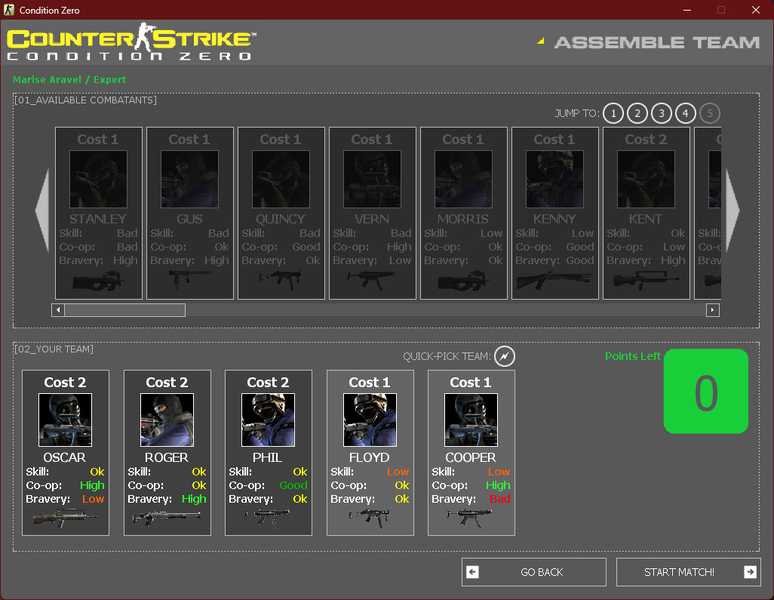Click Floyd's weapon icon
774x600 pixels.
click(x=369, y=518)
